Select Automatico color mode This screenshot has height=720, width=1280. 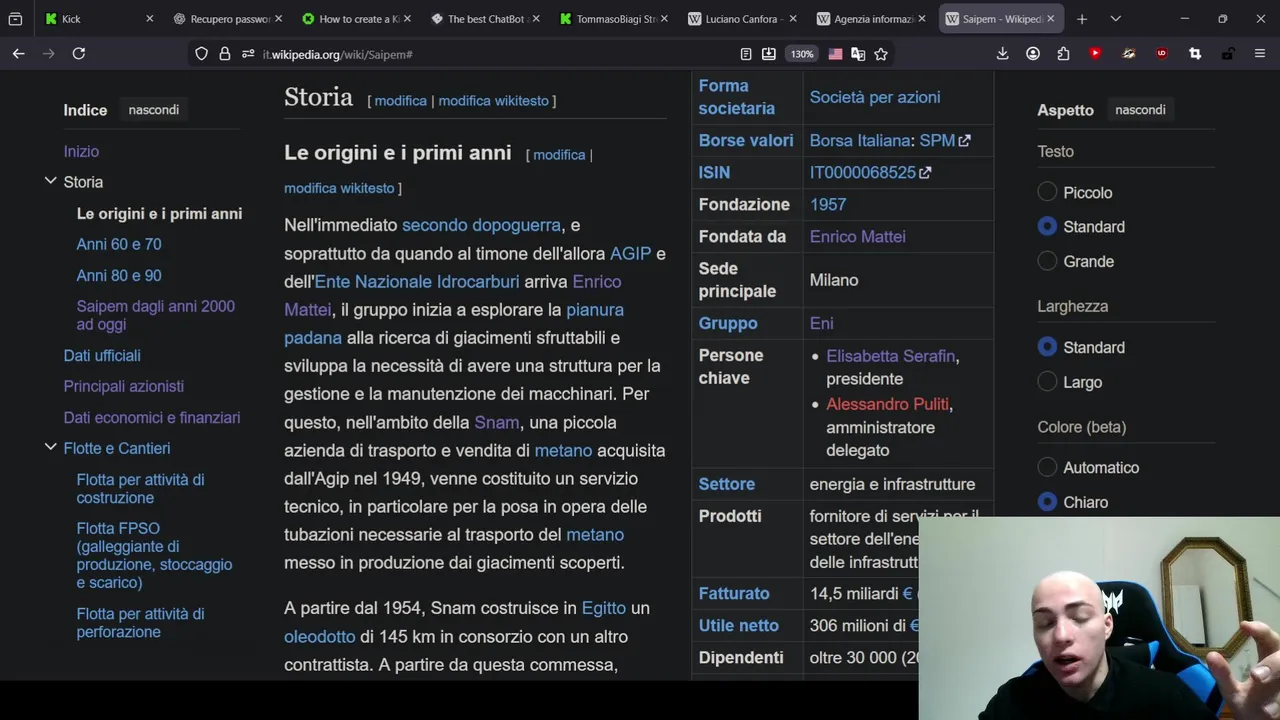pos(1047,467)
